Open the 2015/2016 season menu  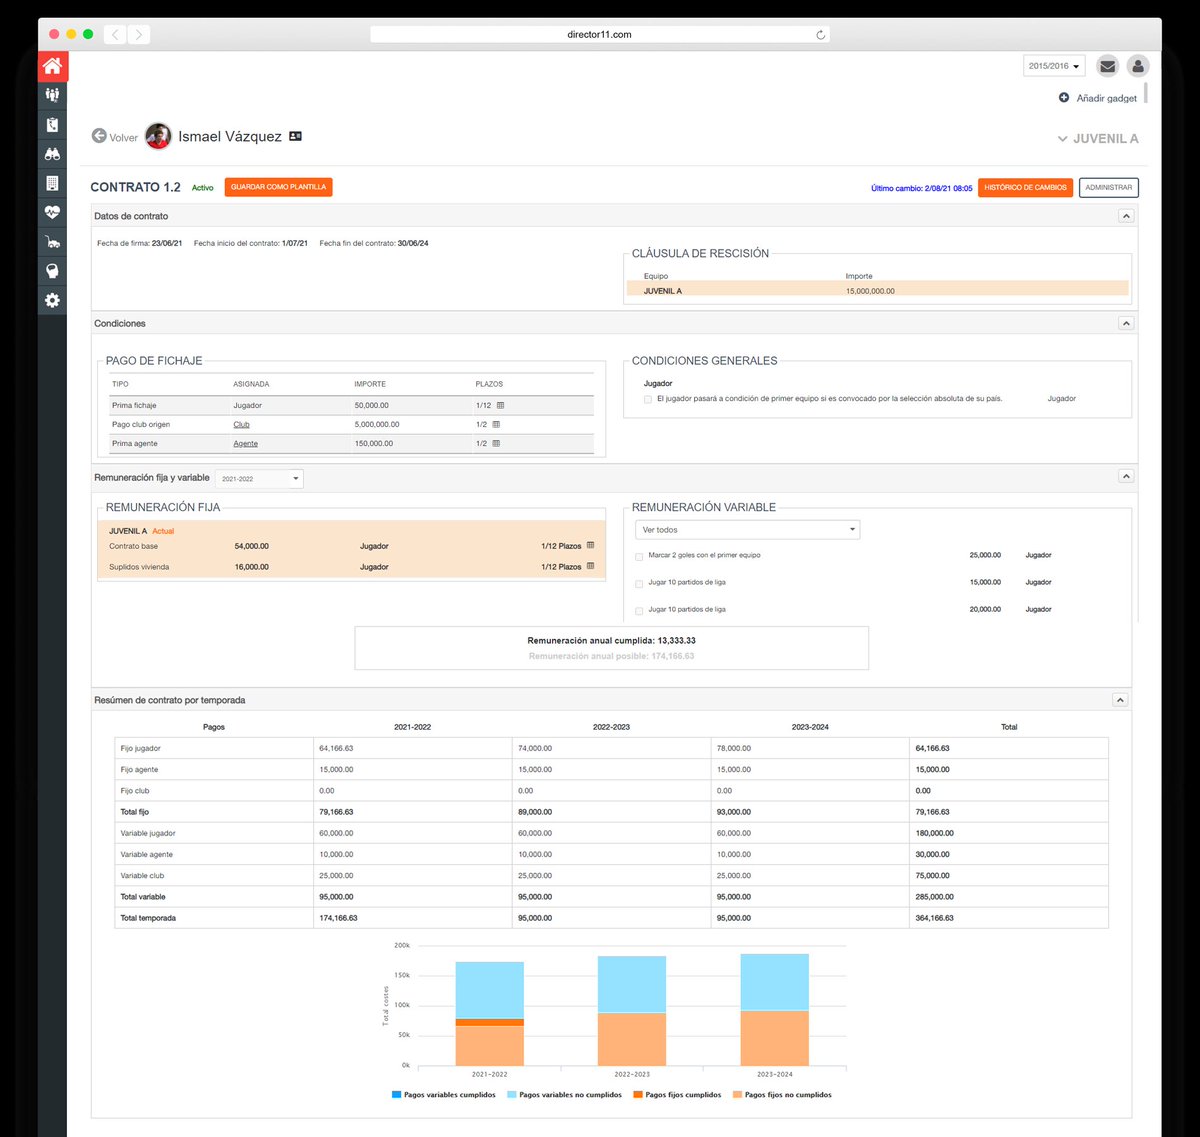pyautogui.click(x=1053, y=65)
